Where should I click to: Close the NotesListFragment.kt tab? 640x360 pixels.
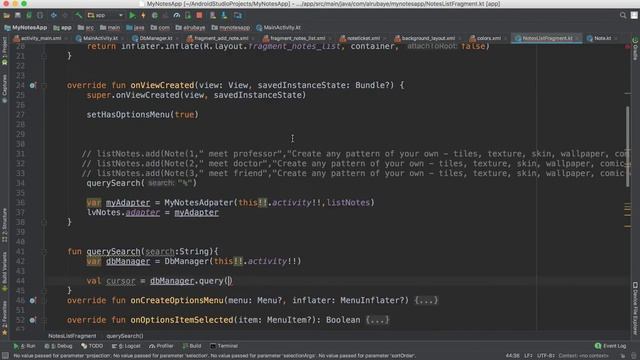pyautogui.click(x=577, y=38)
